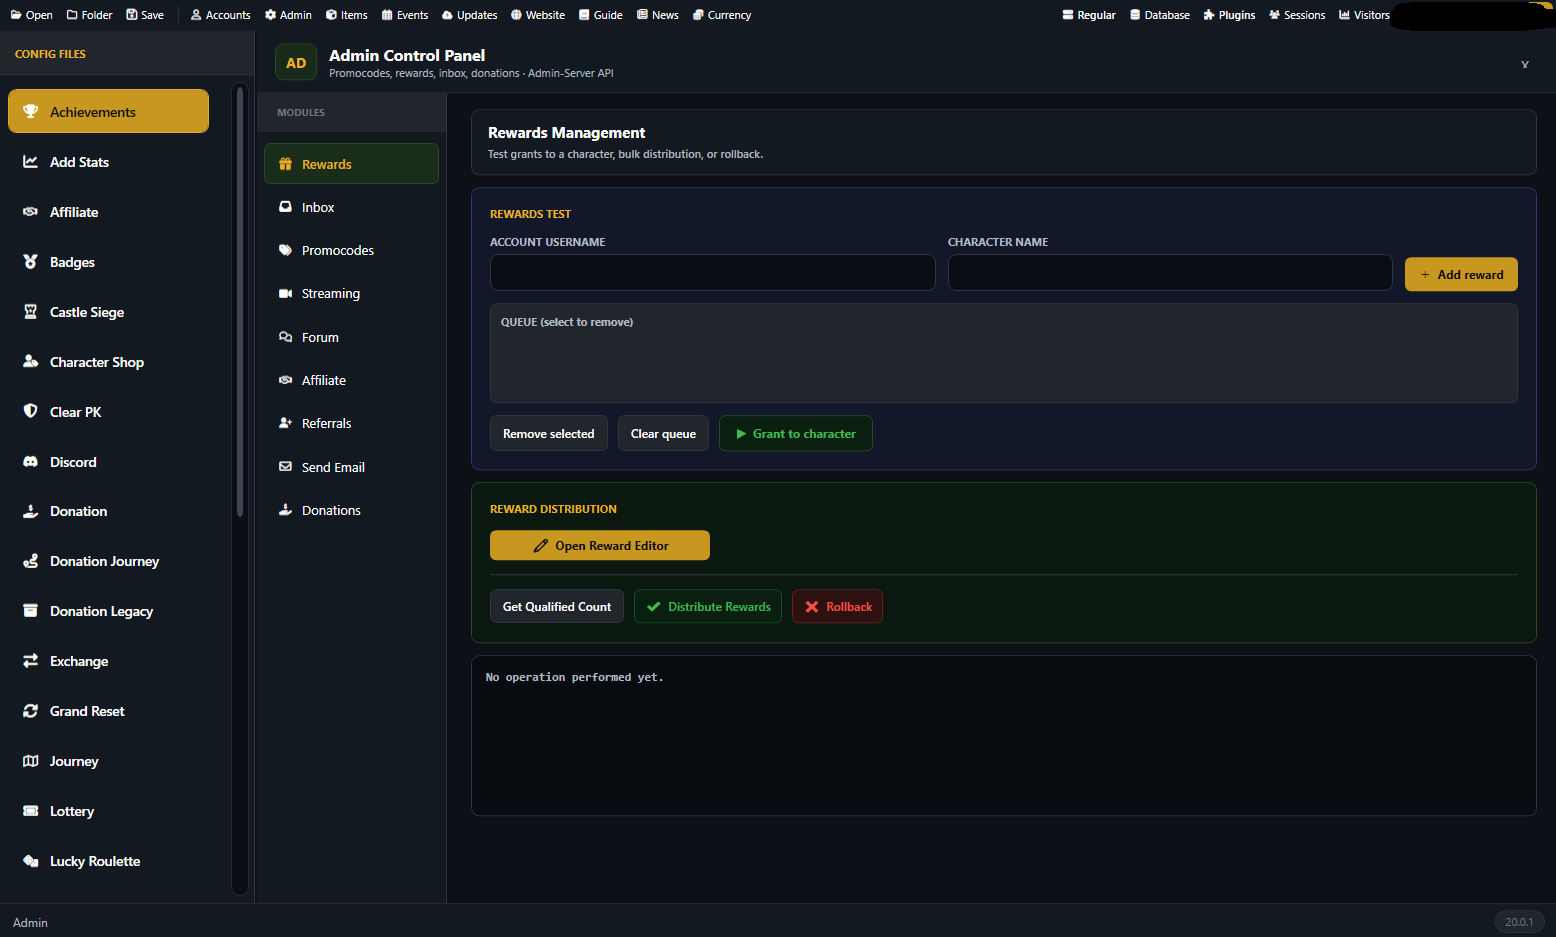Click the config files sidebar scrollbar
1556x937 pixels.
click(240, 301)
